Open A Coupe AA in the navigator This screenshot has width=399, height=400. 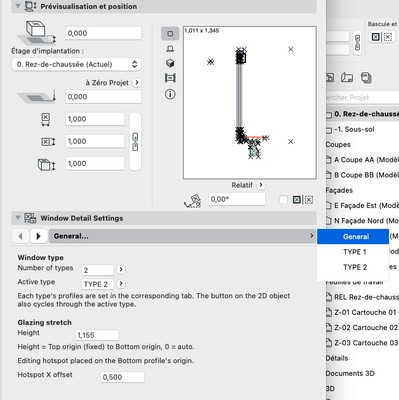[x=362, y=160]
